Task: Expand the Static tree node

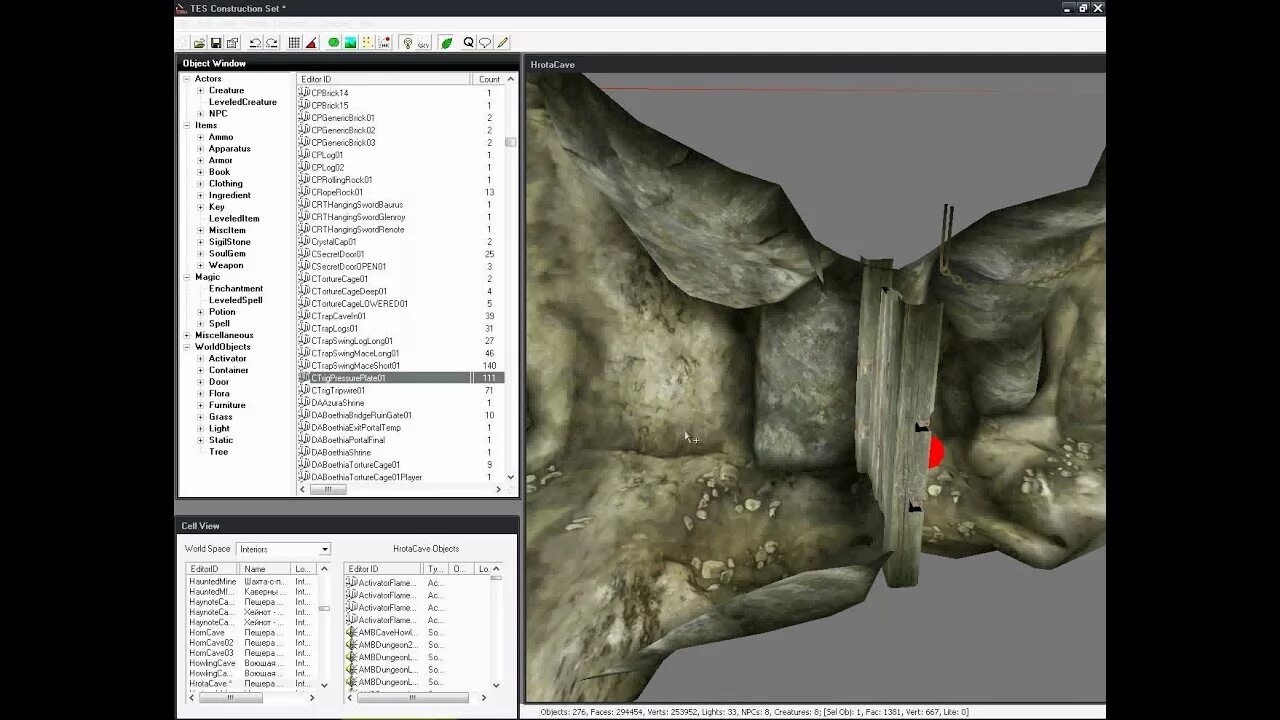Action: (x=200, y=440)
